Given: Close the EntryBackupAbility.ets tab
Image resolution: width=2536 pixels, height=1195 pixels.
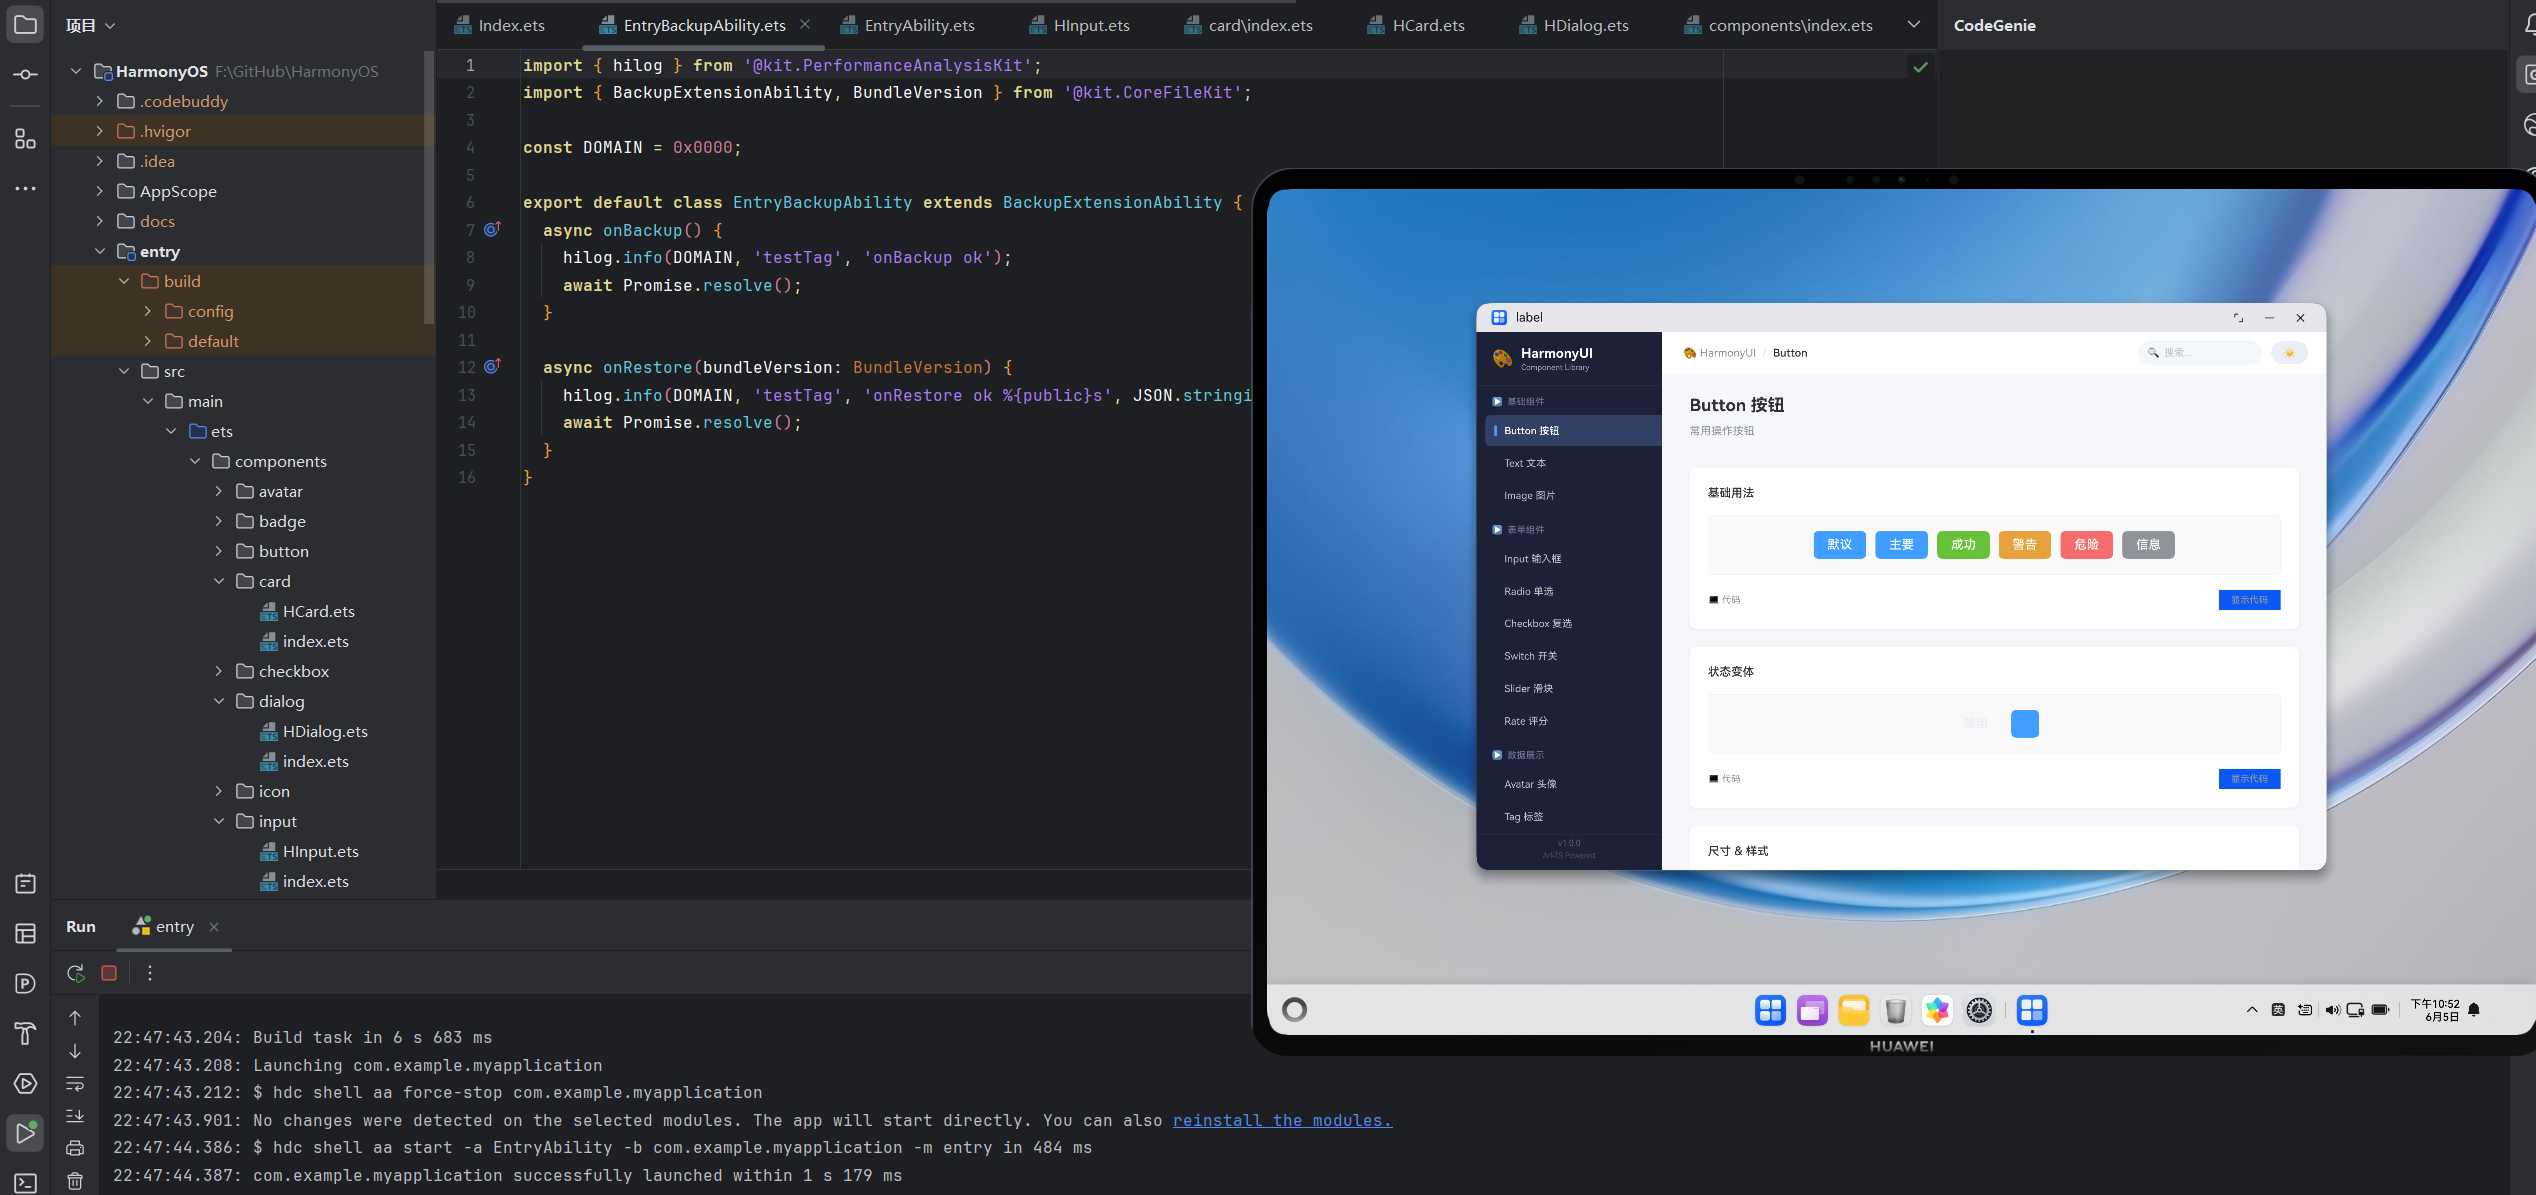Looking at the screenshot, I should point(805,24).
